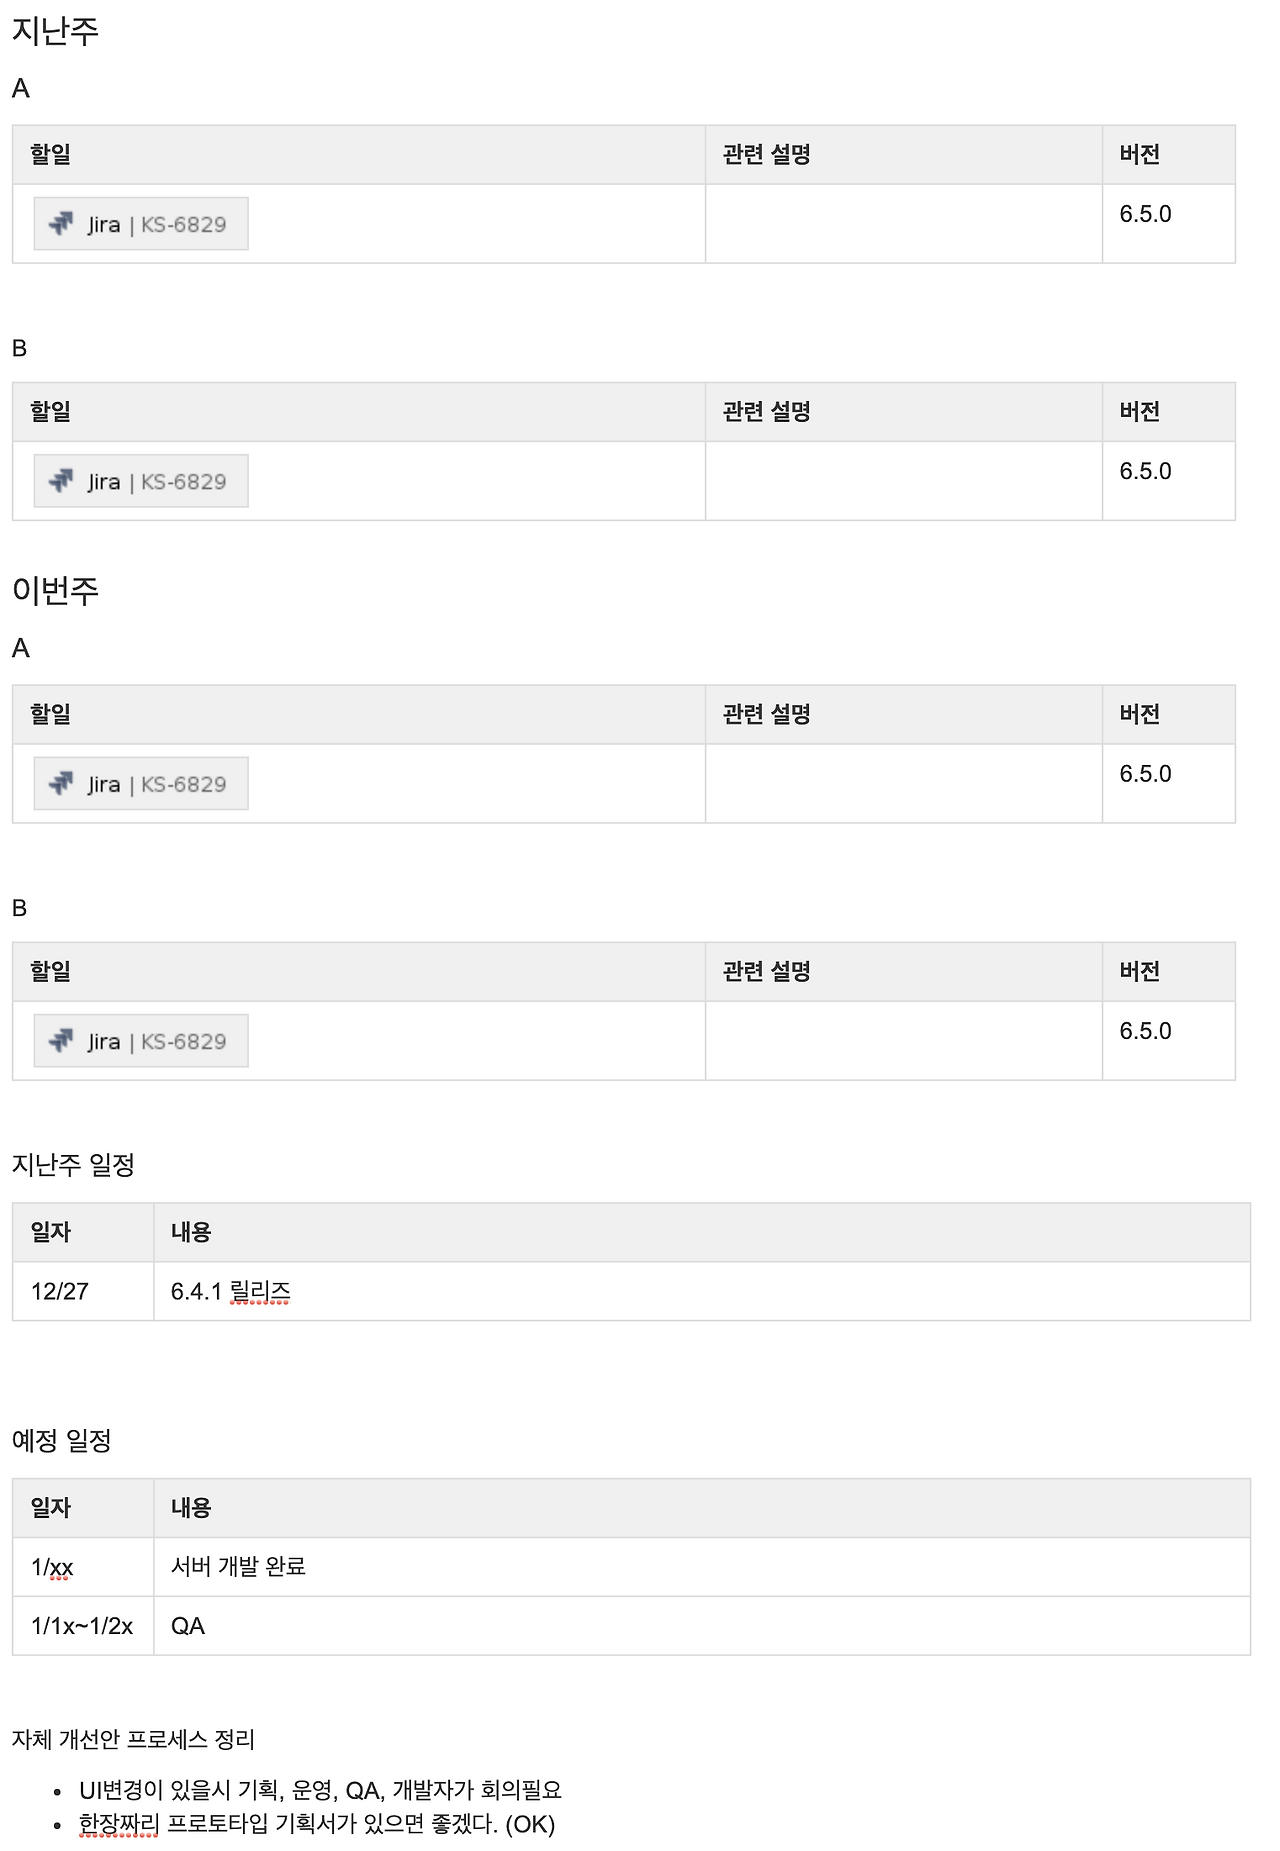1280x1851 pixels.
Task: Open KS-6829 link in 지난주 A table
Action: click(183, 224)
